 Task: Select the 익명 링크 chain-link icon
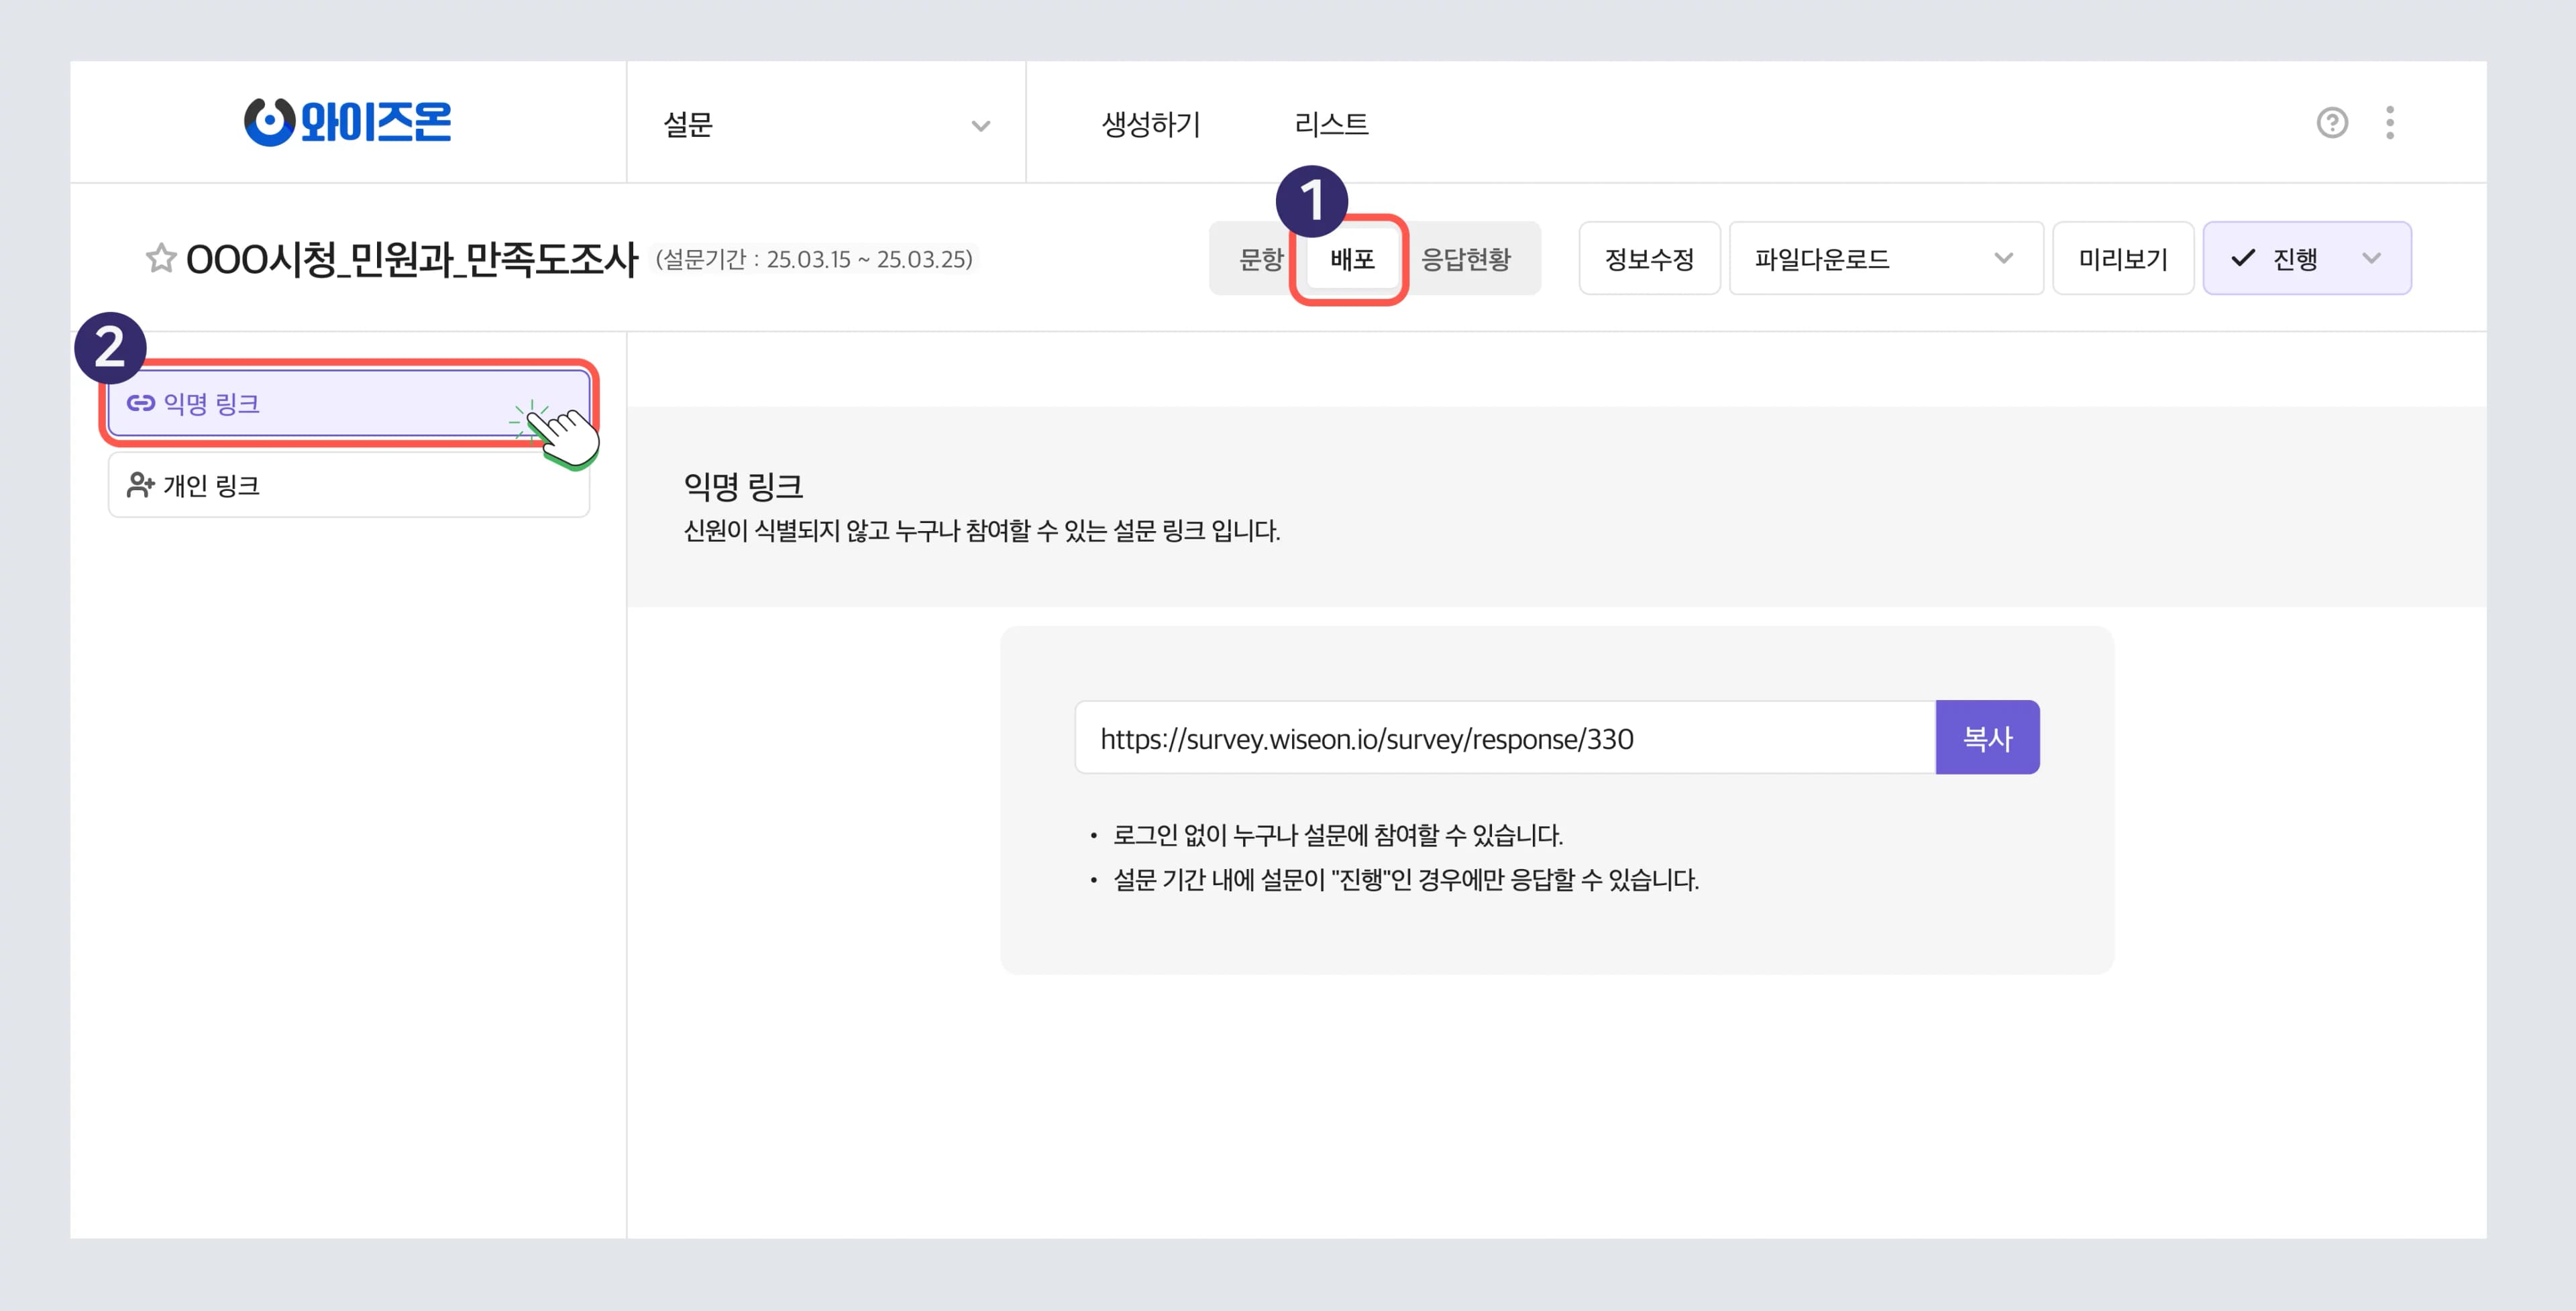pyautogui.click(x=141, y=403)
